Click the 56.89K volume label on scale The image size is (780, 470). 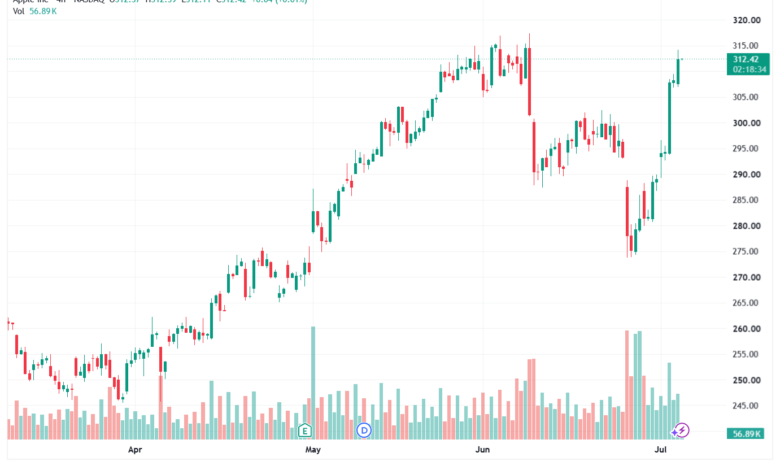[x=746, y=434]
